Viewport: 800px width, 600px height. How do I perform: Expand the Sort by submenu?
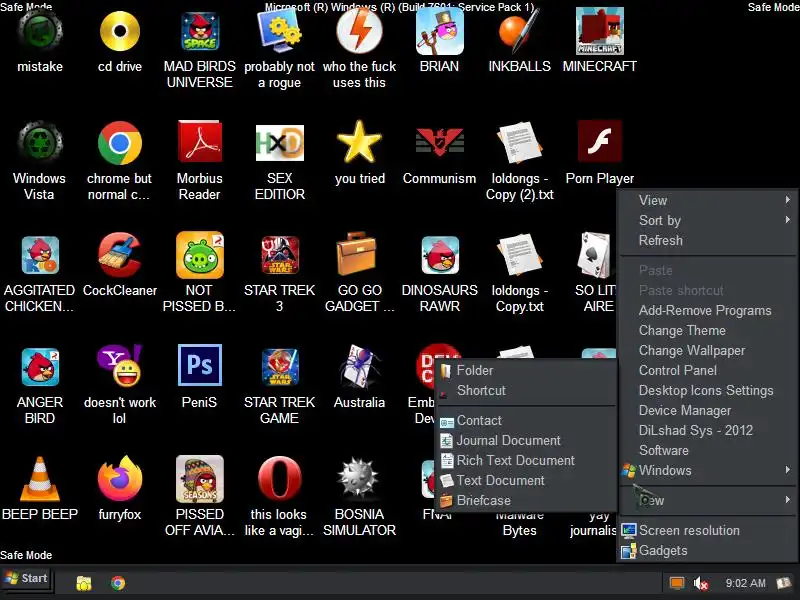707,220
